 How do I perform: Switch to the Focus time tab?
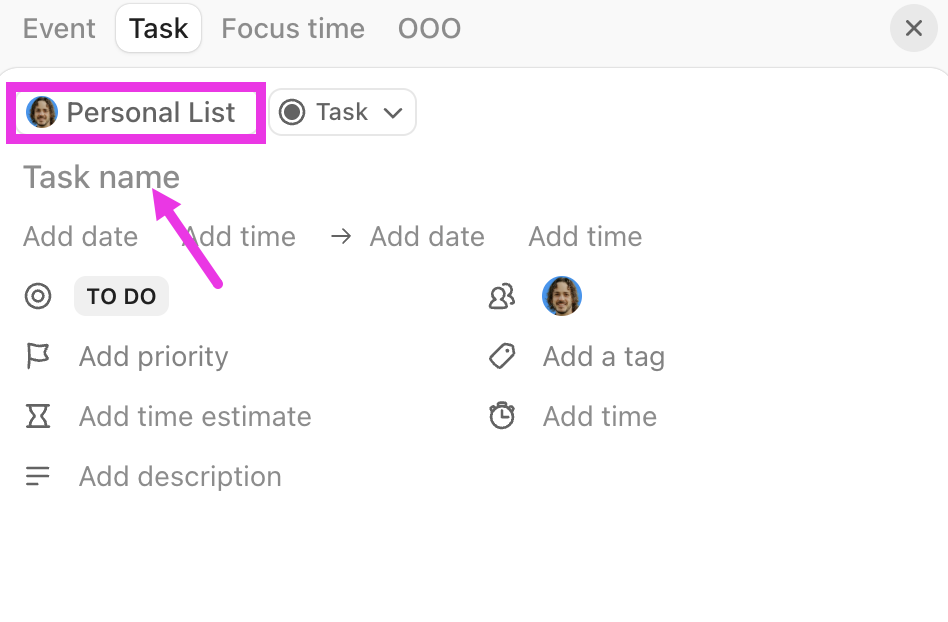tap(292, 28)
